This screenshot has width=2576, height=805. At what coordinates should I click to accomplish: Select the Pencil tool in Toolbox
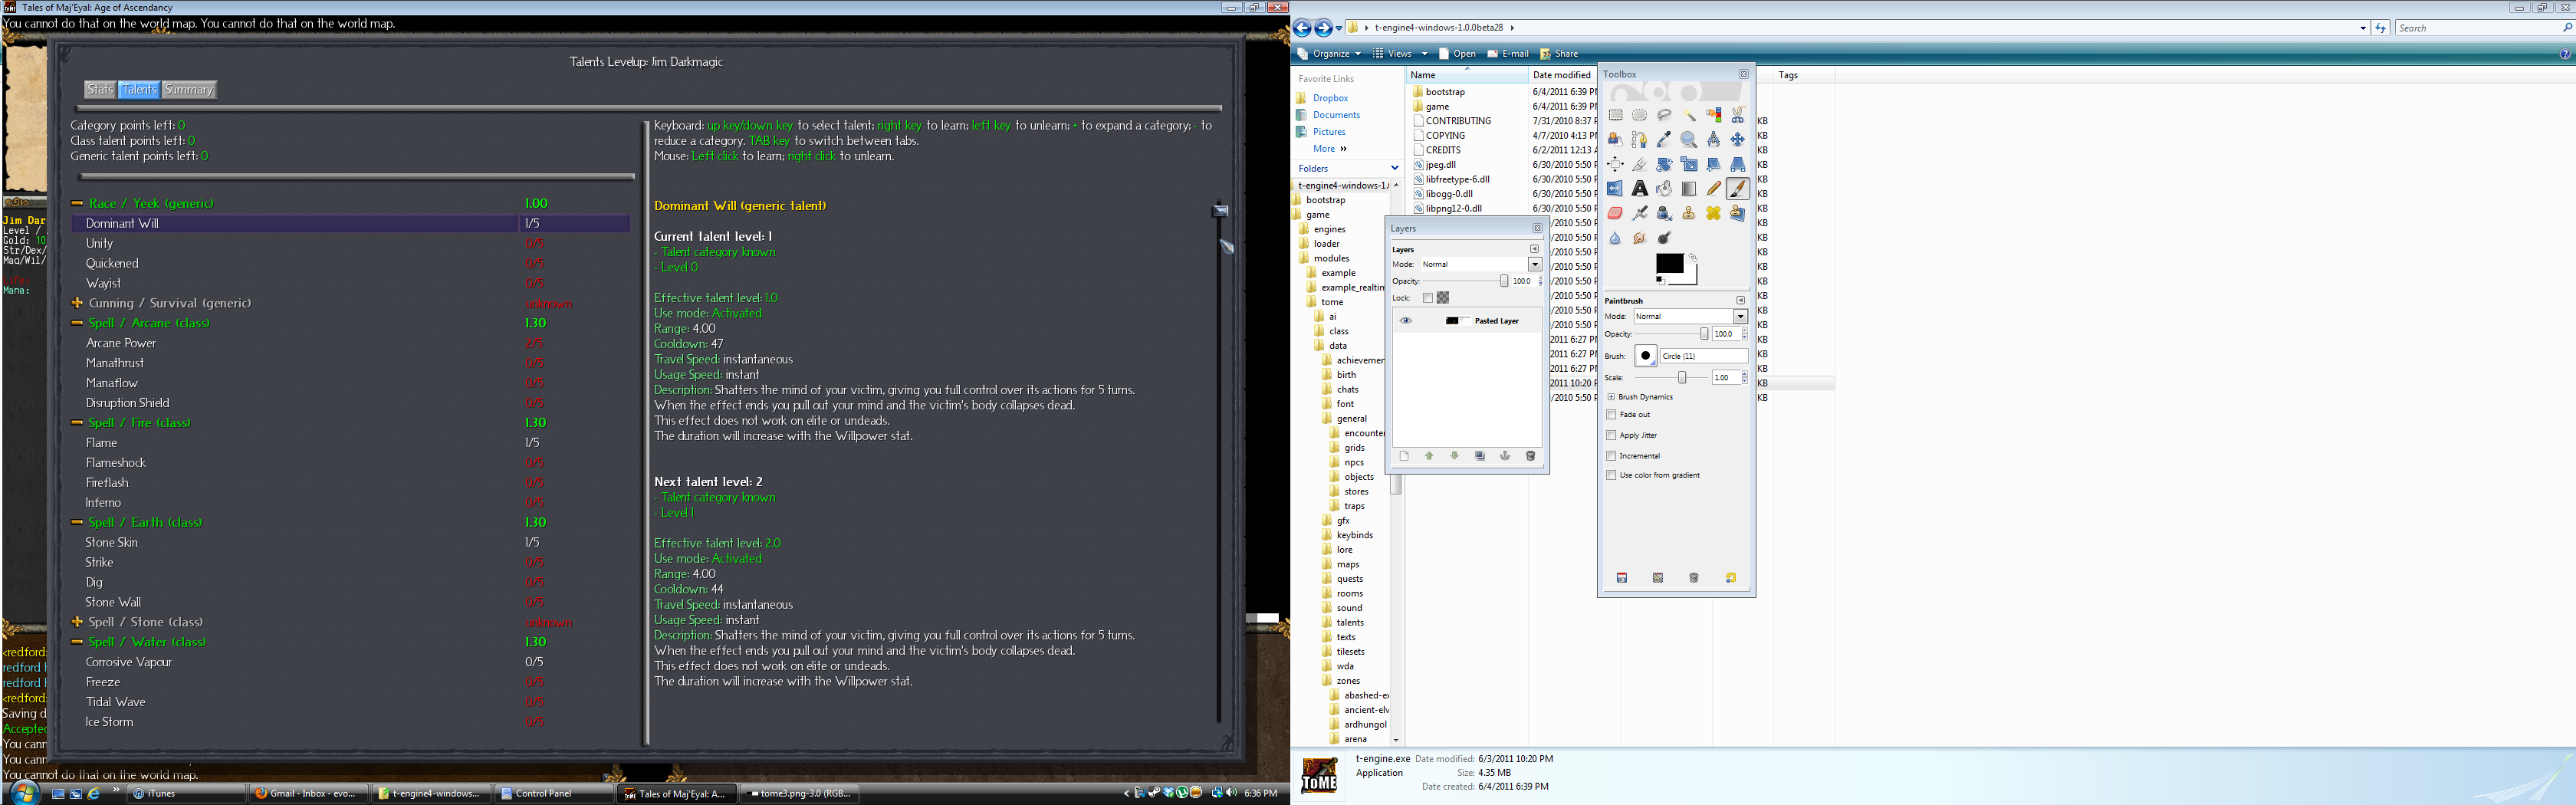[x=1714, y=188]
